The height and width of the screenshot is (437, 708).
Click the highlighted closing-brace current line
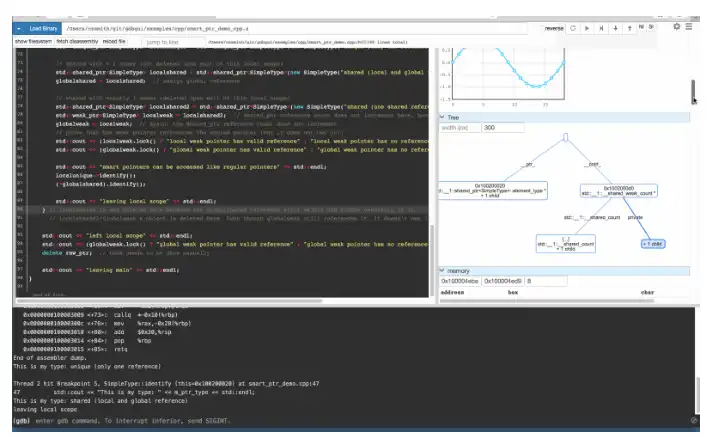tap(222, 210)
